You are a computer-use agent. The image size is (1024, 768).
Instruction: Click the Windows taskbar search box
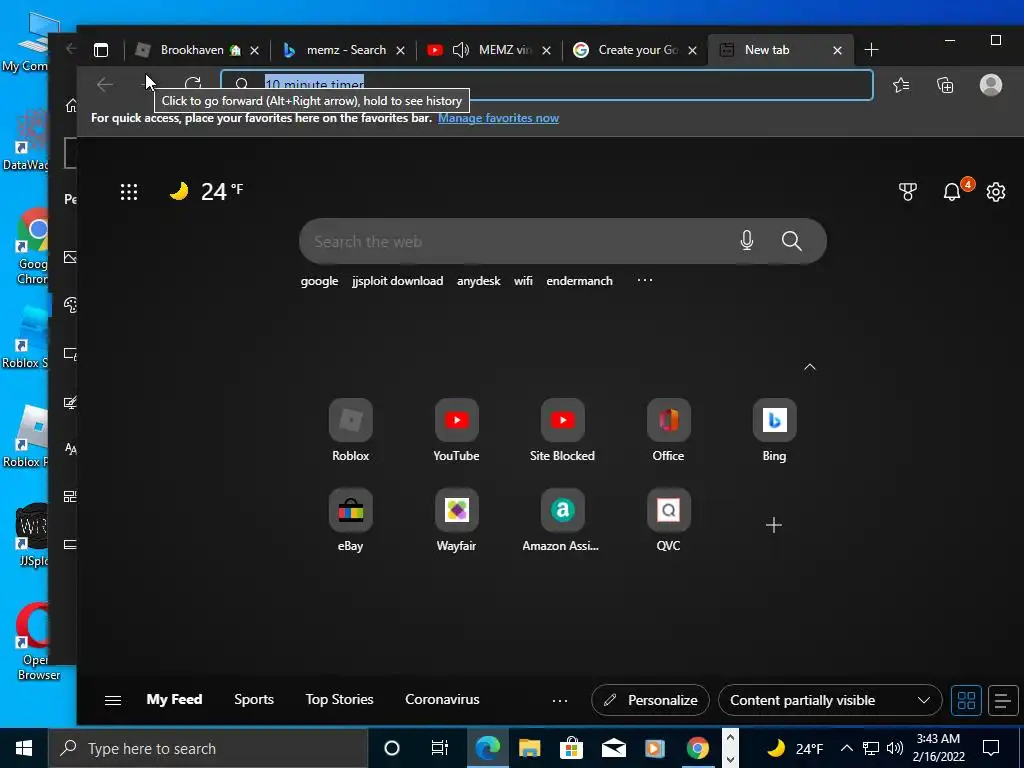(x=208, y=748)
